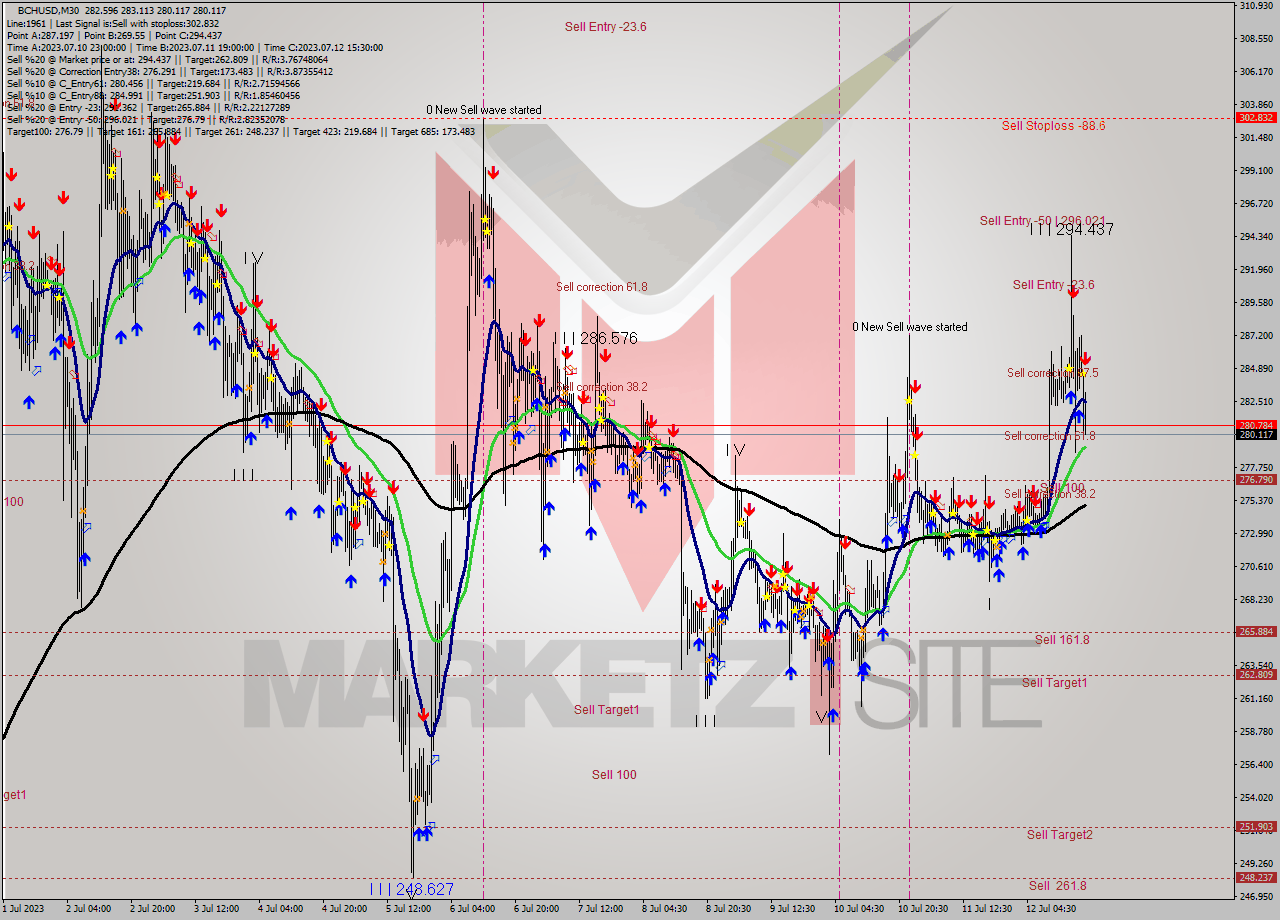Click the '2 Jul 04:00' time axis label
The width and height of the screenshot is (1280, 920).
[88, 910]
